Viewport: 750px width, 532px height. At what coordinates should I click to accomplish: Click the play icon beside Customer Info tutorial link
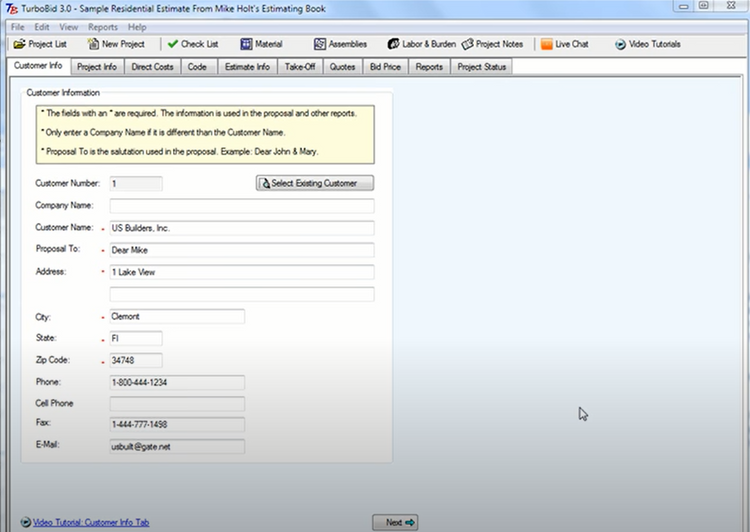click(x=26, y=522)
